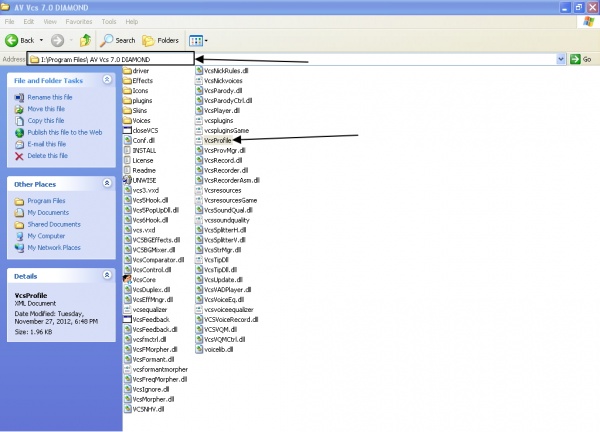Image resolution: width=600 pixels, height=432 pixels.
Task: Select the Skins folder icon
Action: click(127, 111)
